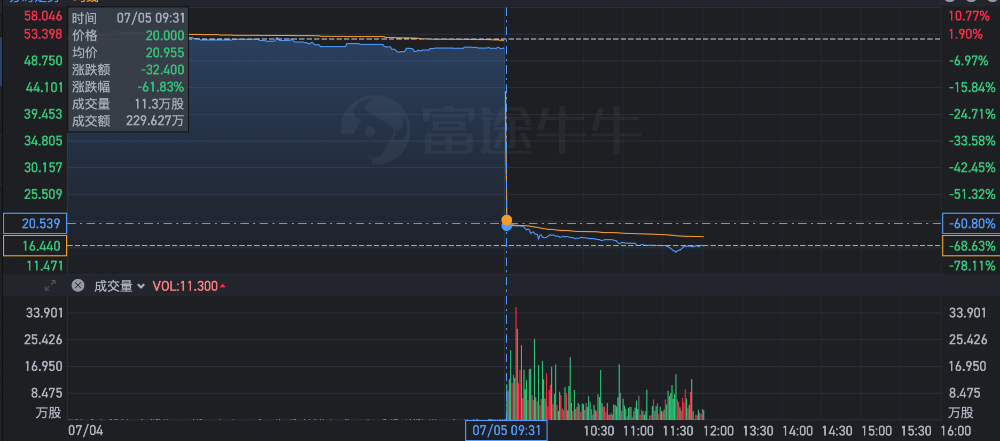Click the VOL:11.300 readout

click(x=184, y=286)
